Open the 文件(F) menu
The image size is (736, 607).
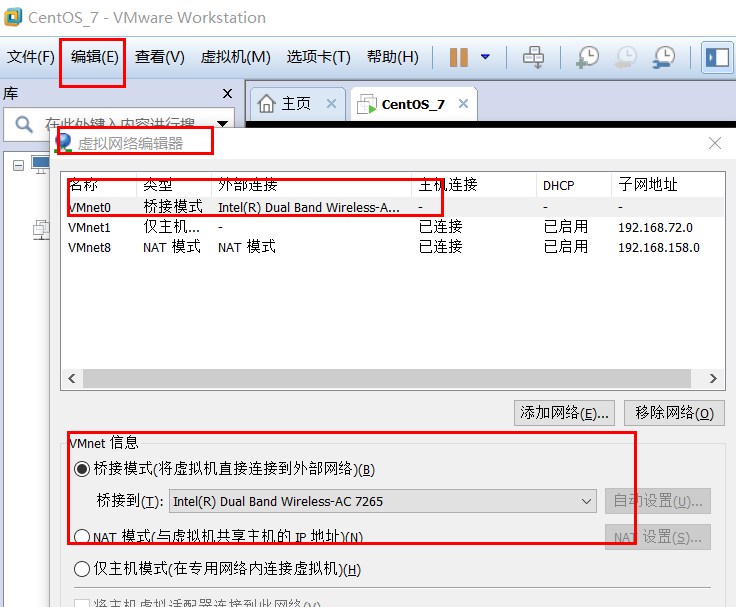[31, 57]
